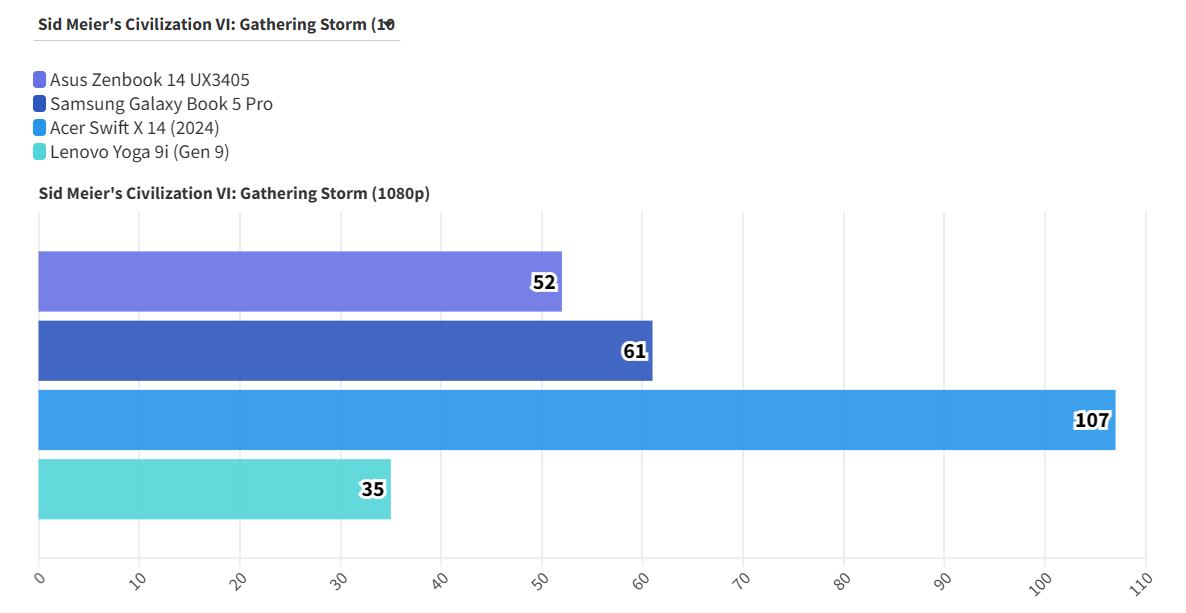The width and height of the screenshot is (1186, 613).
Task: Click the Acer Swift X 14 legend swatch
Action: click(x=40, y=128)
